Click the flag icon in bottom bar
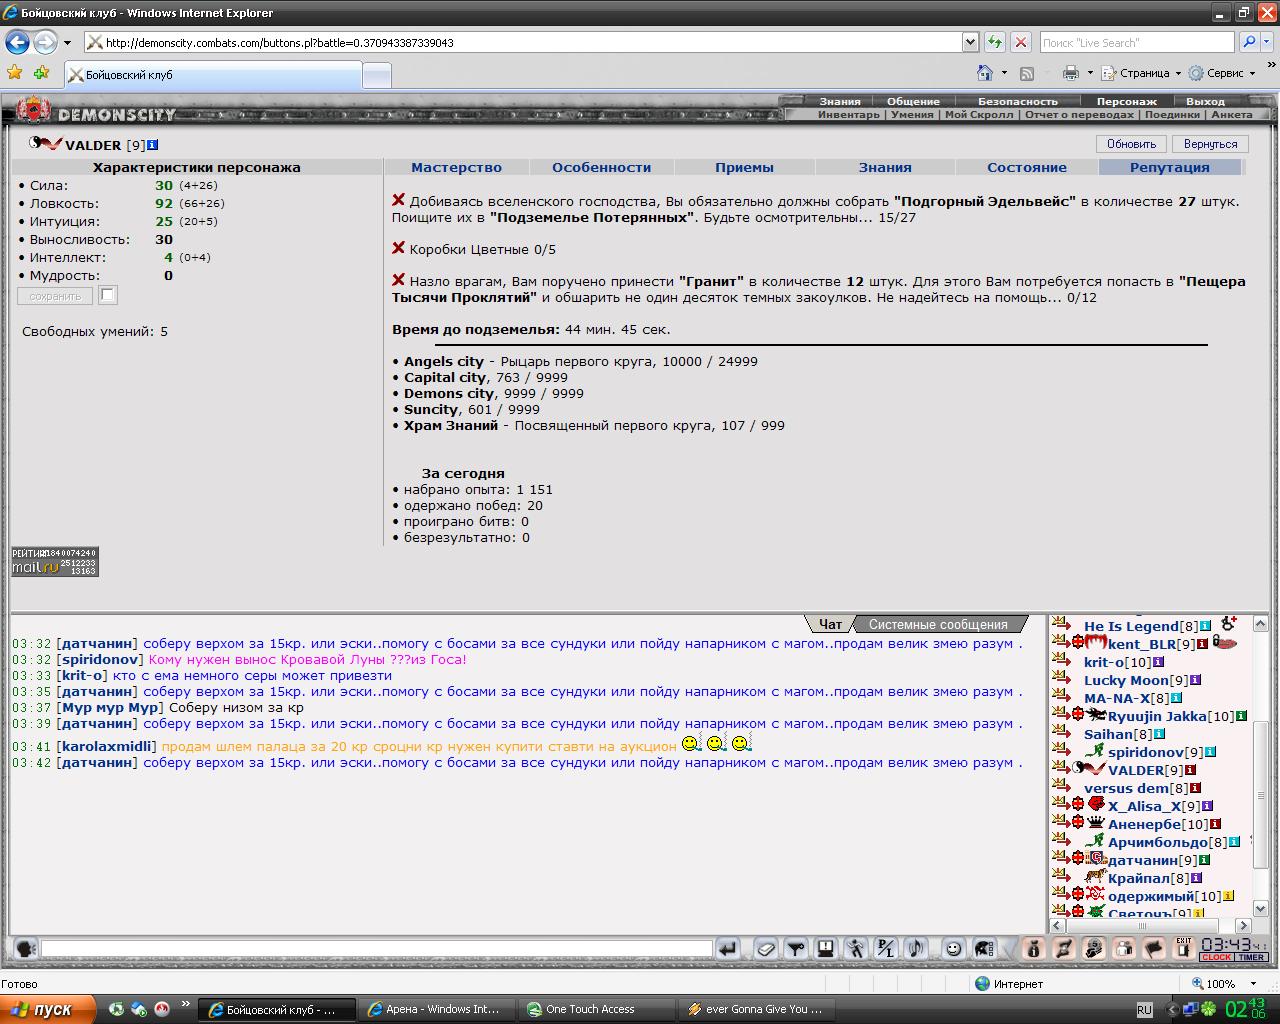The height and width of the screenshot is (1024, 1280). click(x=1154, y=949)
